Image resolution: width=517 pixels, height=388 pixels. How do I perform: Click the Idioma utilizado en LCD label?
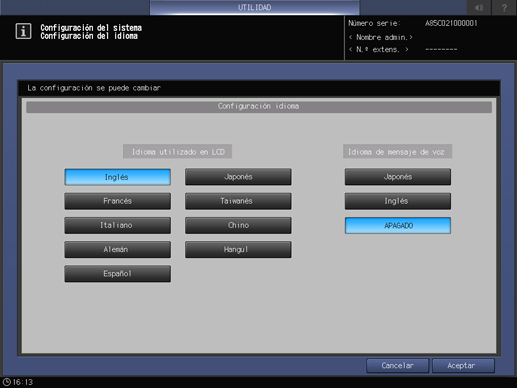click(x=178, y=152)
